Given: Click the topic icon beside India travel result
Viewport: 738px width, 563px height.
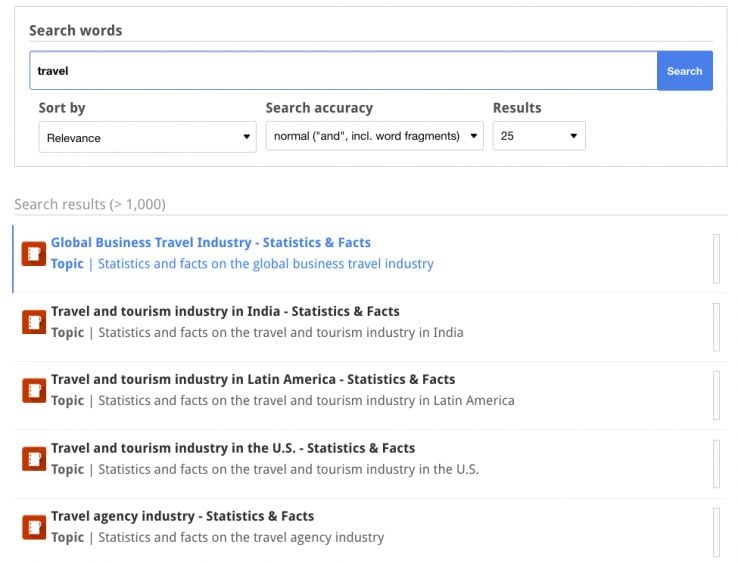Looking at the screenshot, I should (x=34, y=322).
